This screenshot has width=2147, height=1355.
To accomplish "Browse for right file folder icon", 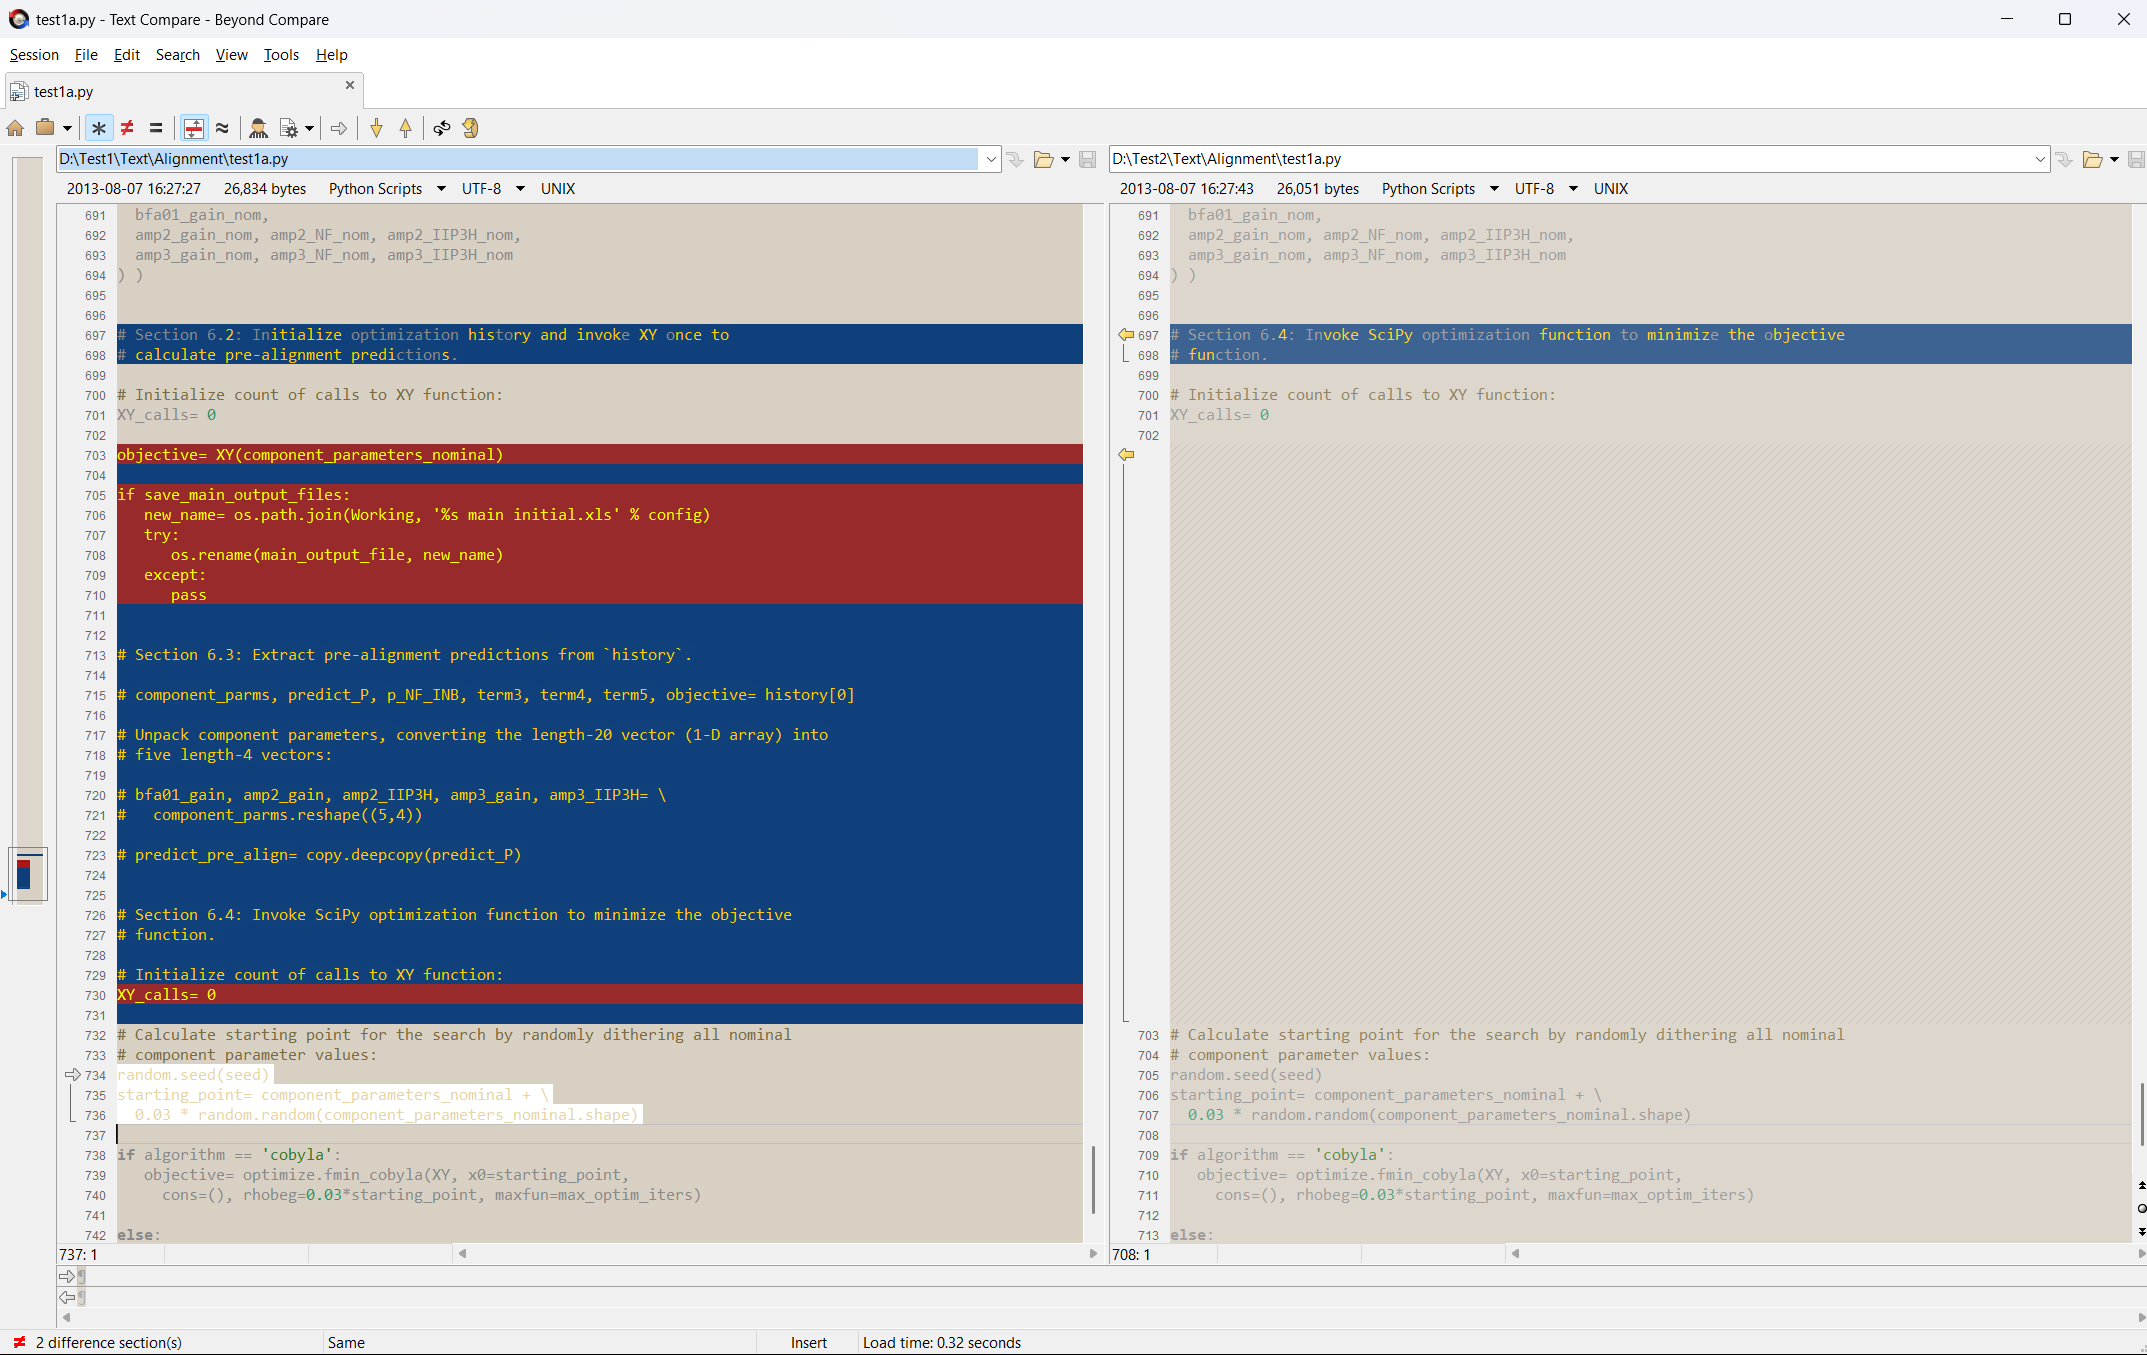I will [x=2093, y=159].
